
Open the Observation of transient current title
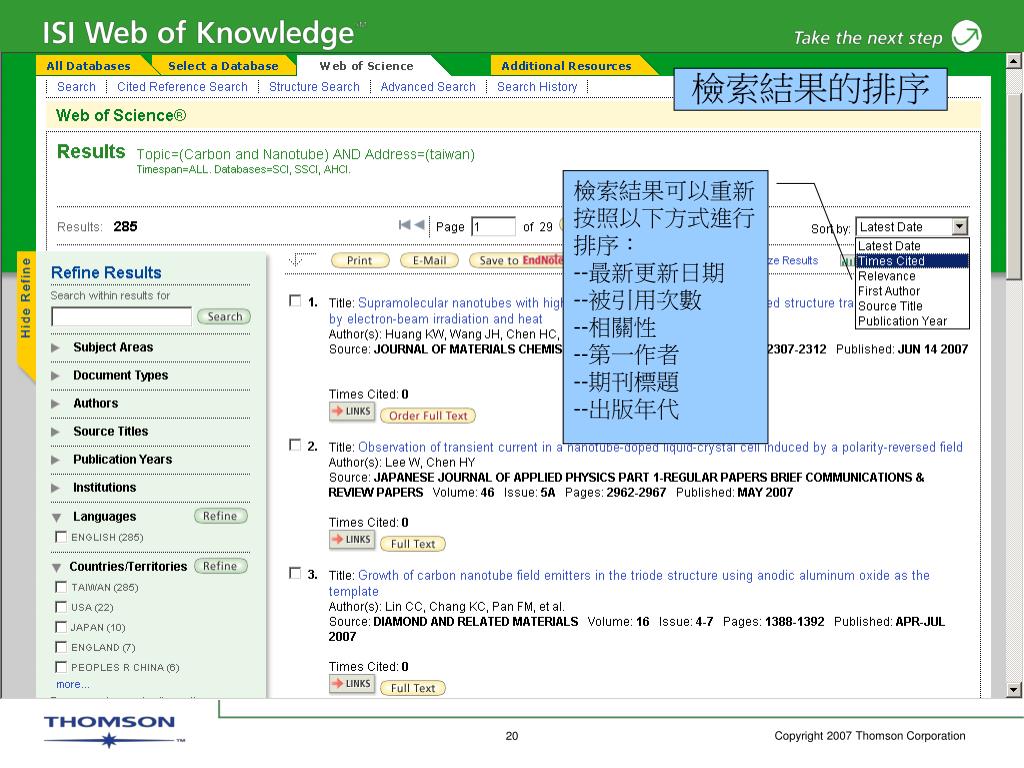coord(660,447)
